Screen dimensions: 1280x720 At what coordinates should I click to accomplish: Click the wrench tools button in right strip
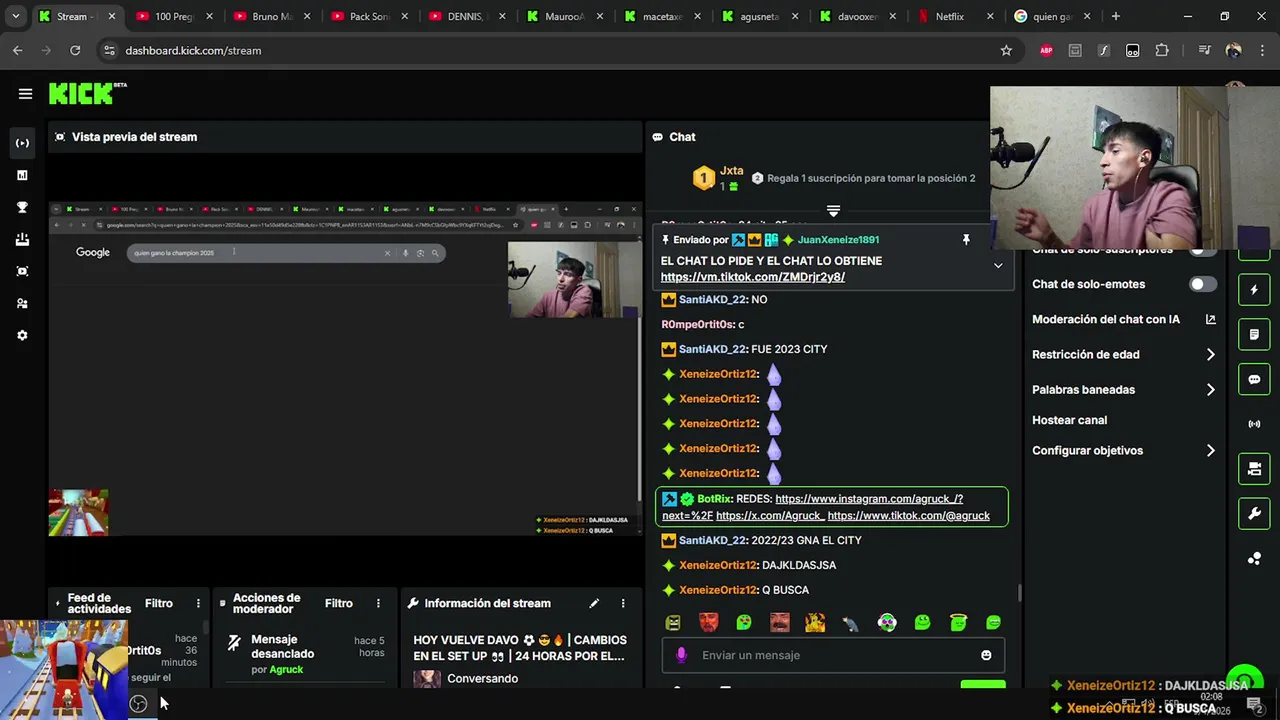coord(1254,514)
